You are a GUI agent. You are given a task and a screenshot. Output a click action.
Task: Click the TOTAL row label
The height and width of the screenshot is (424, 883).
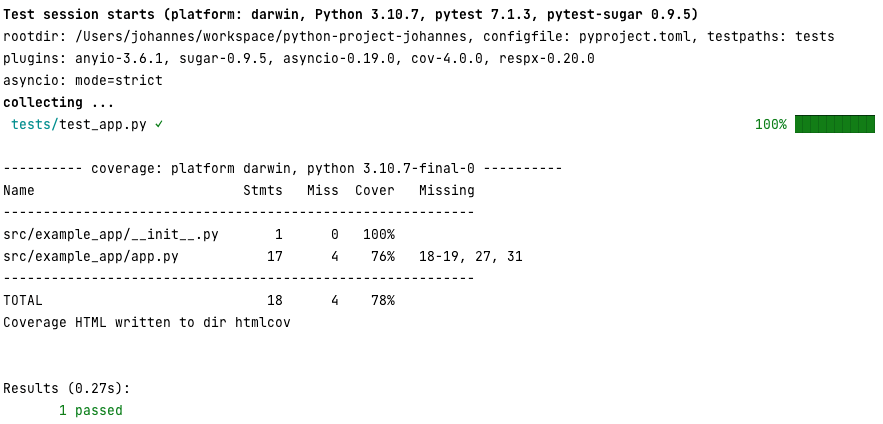(x=23, y=300)
